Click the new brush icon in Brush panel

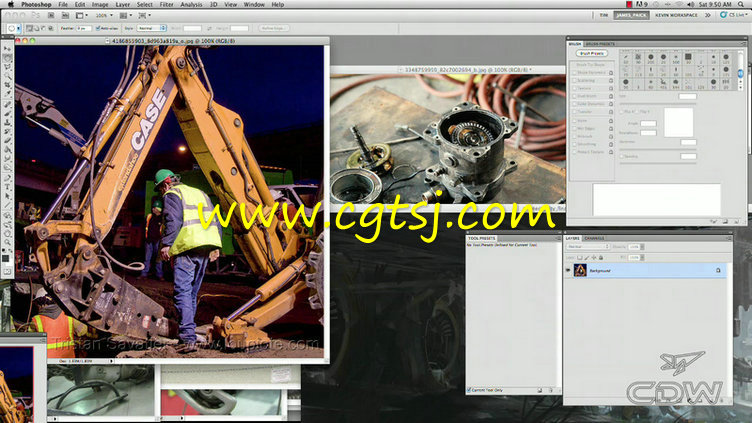(725, 222)
